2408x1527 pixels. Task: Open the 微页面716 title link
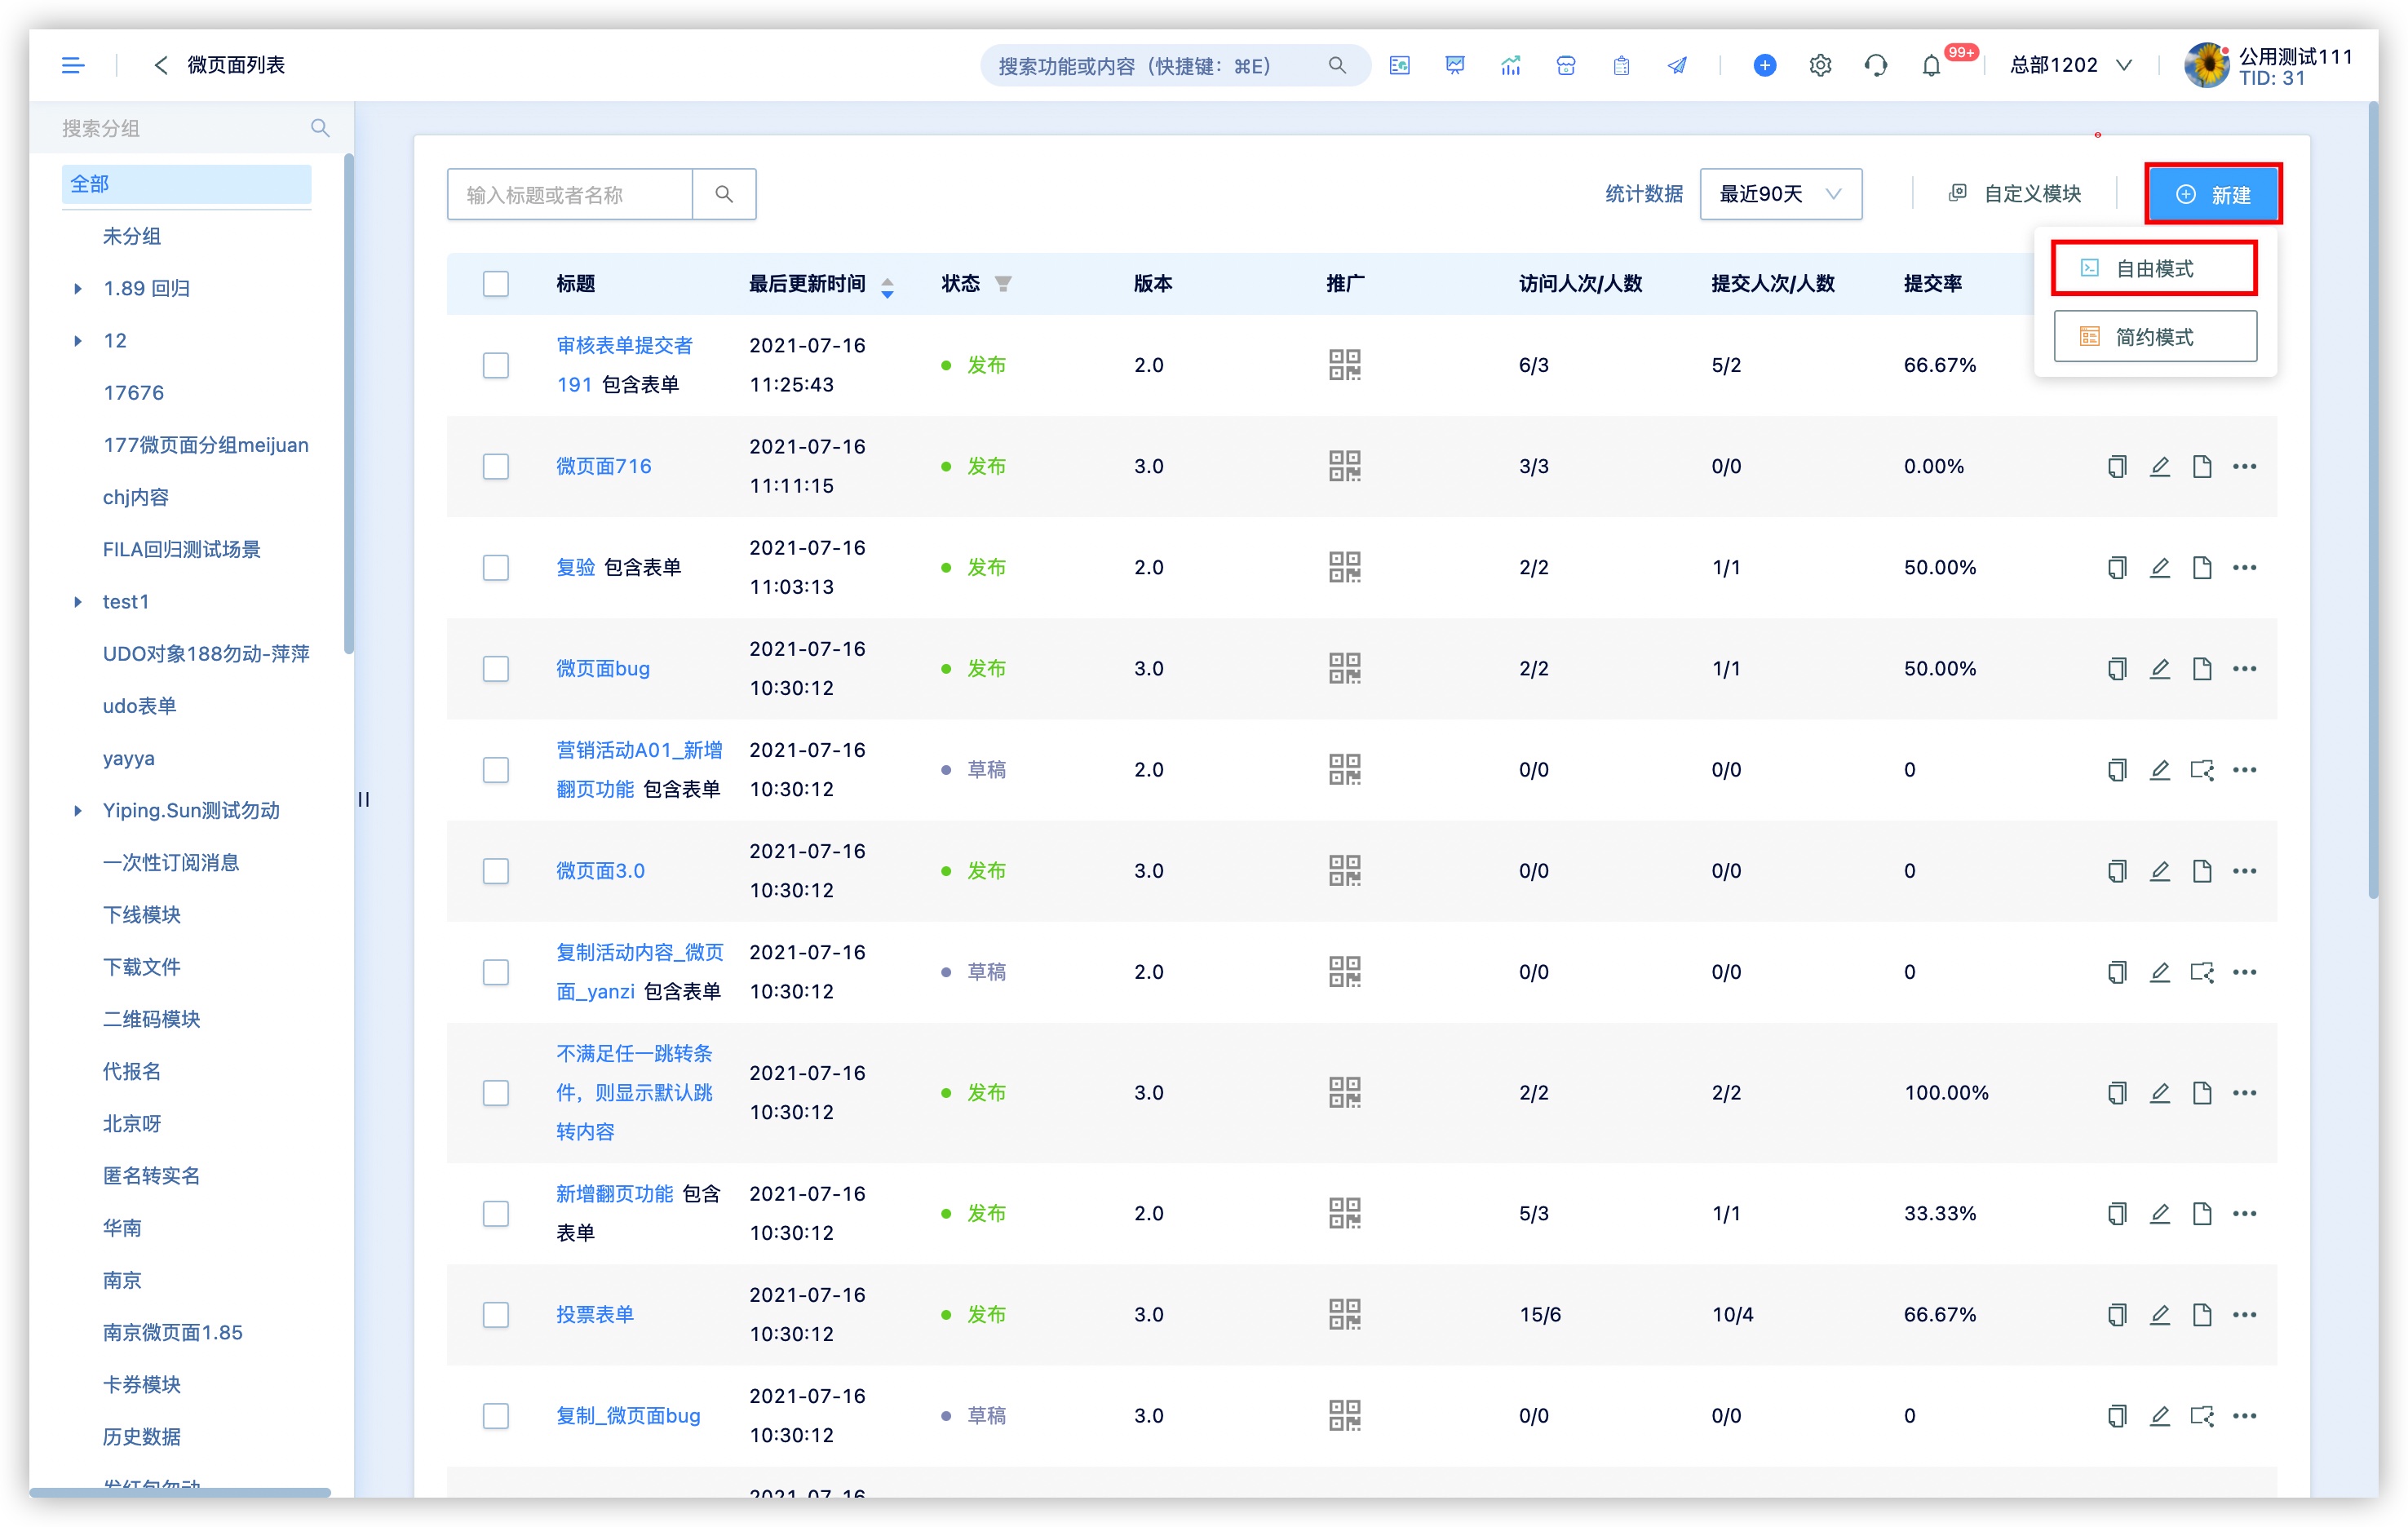(603, 466)
